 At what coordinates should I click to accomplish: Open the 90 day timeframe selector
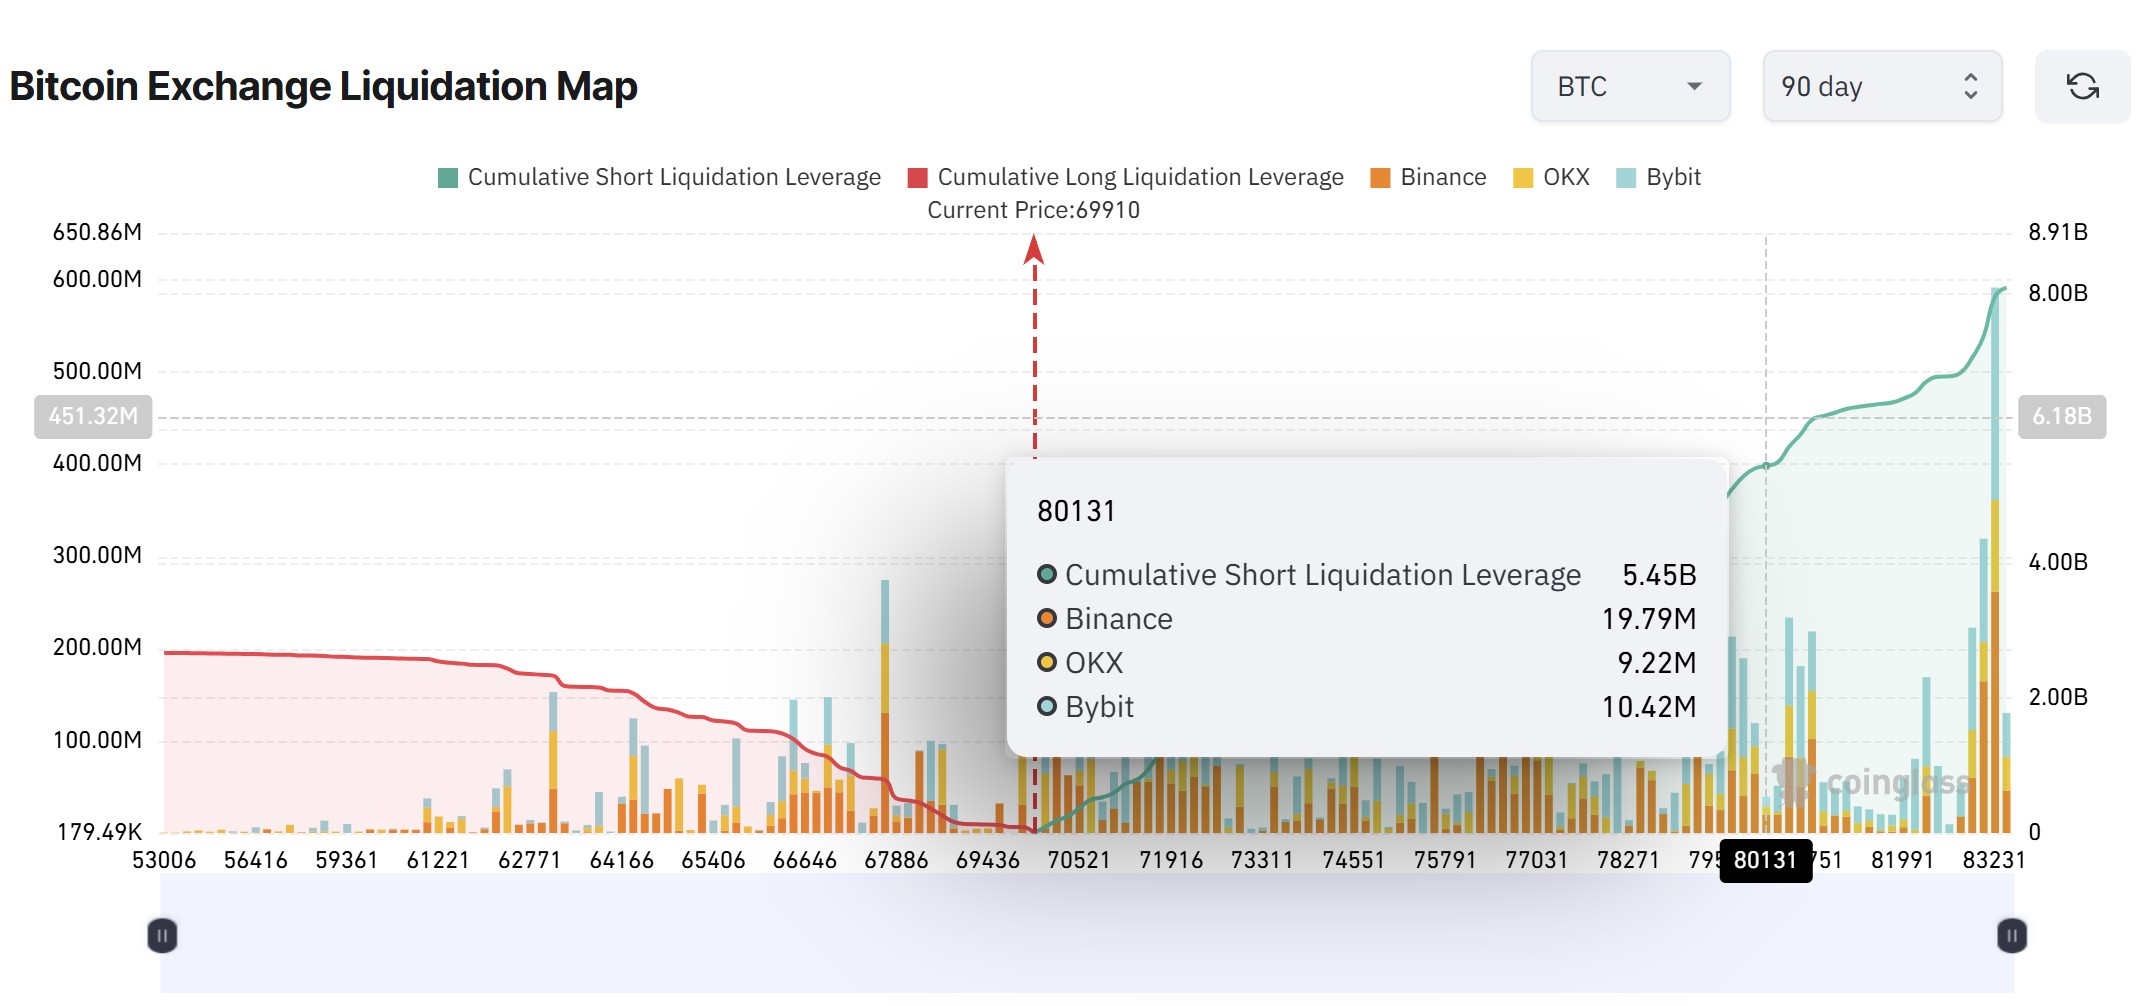(1880, 86)
